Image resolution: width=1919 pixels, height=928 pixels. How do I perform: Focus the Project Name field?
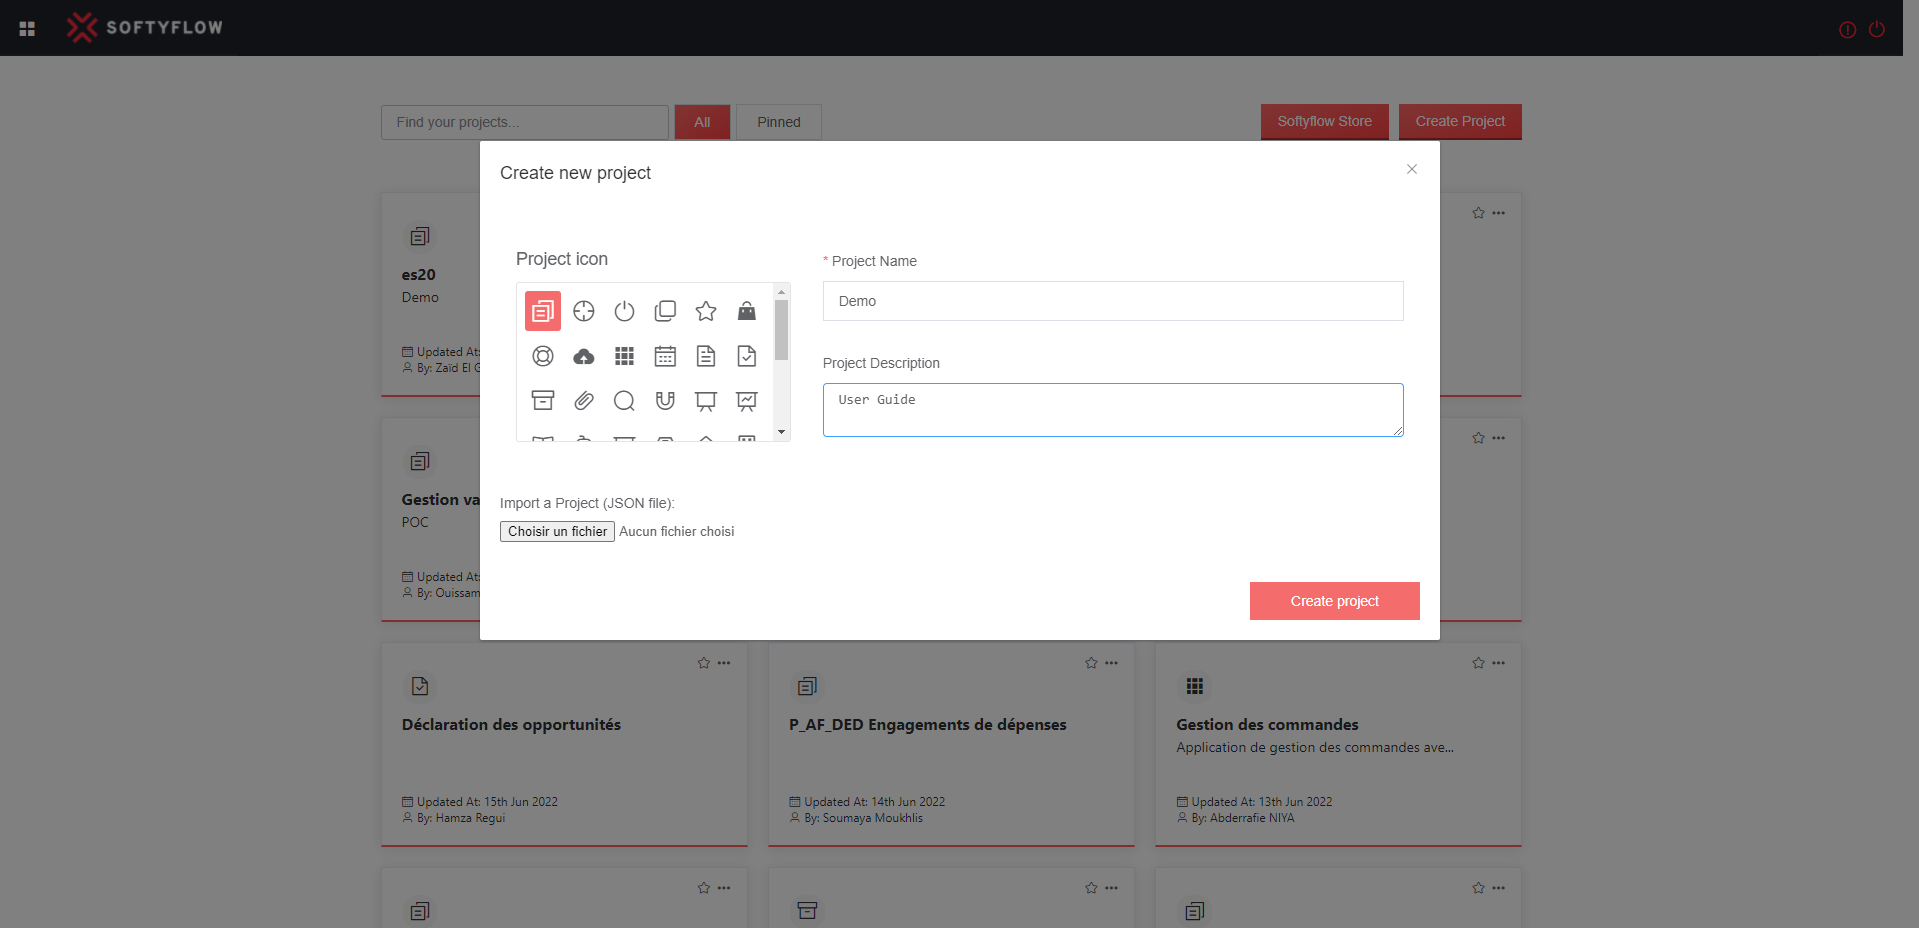(1113, 301)
